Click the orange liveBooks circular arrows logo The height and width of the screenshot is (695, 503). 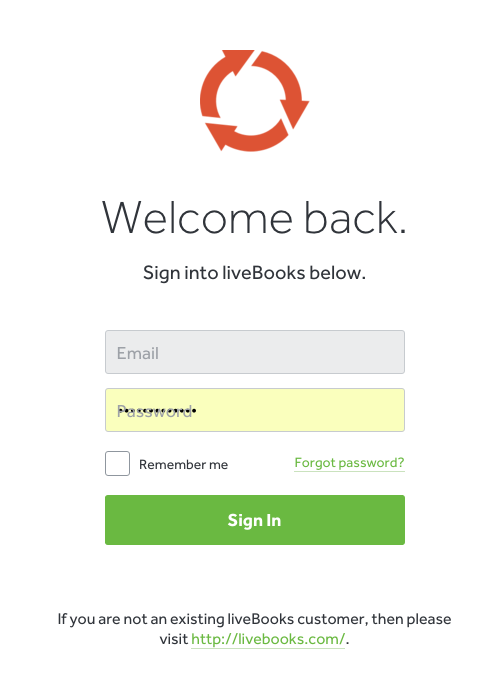(x=254, y=101)
